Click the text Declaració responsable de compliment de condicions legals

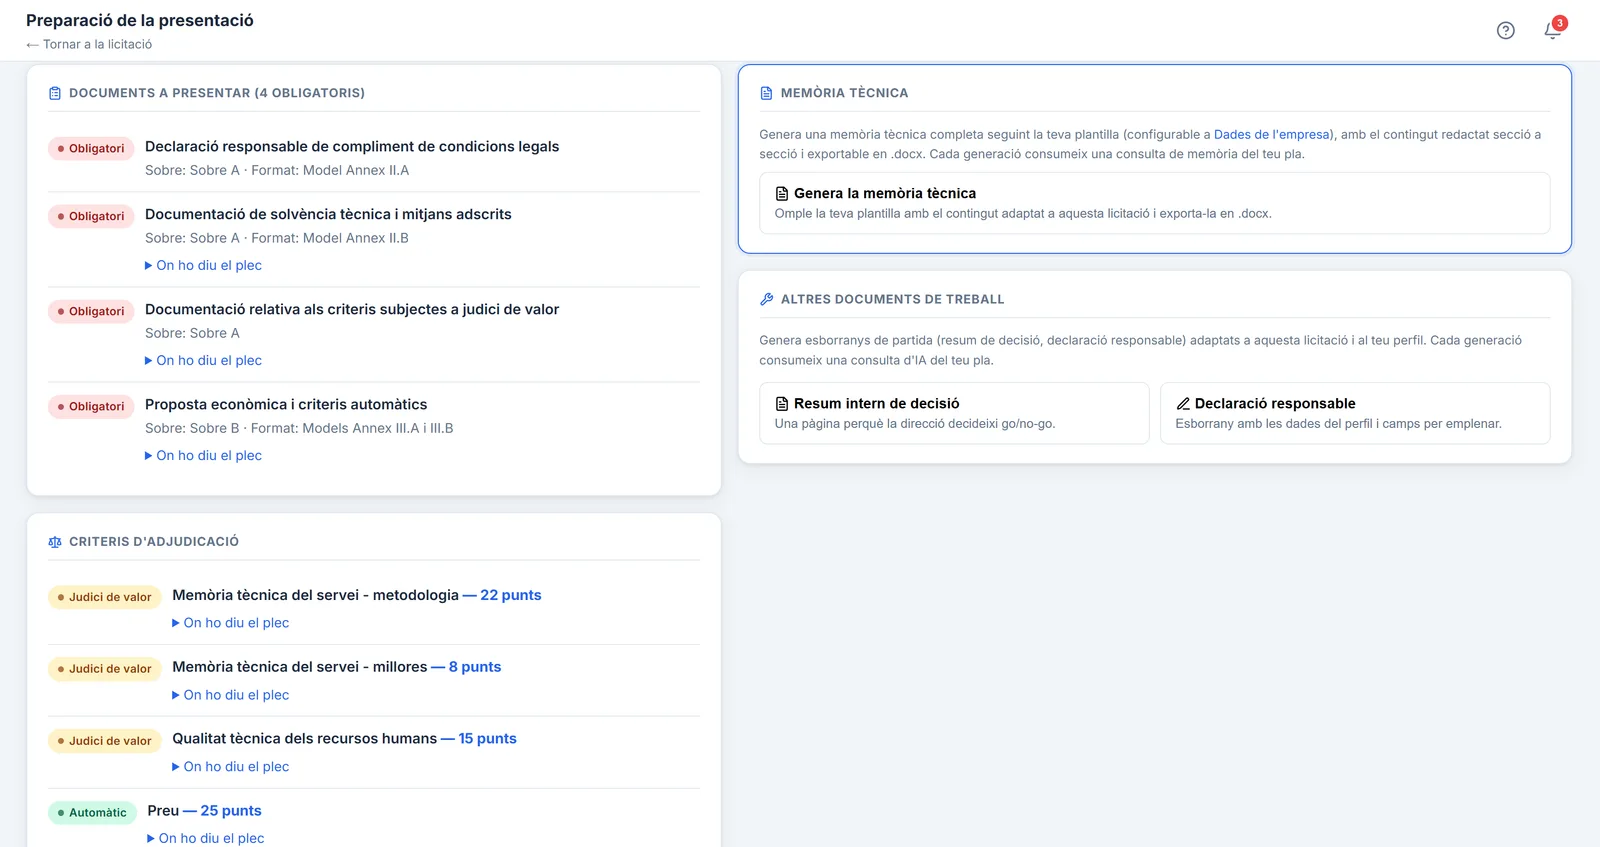(x=352, y=146)
